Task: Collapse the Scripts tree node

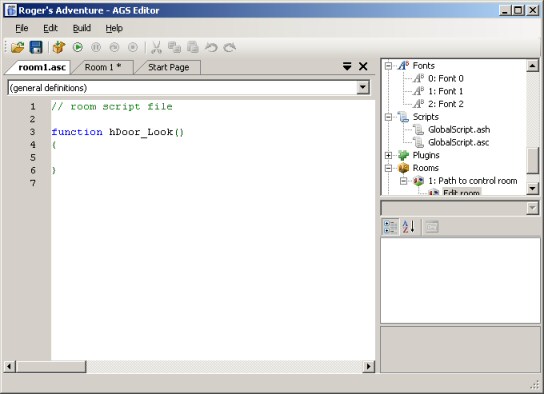Action: pos(389,117)
